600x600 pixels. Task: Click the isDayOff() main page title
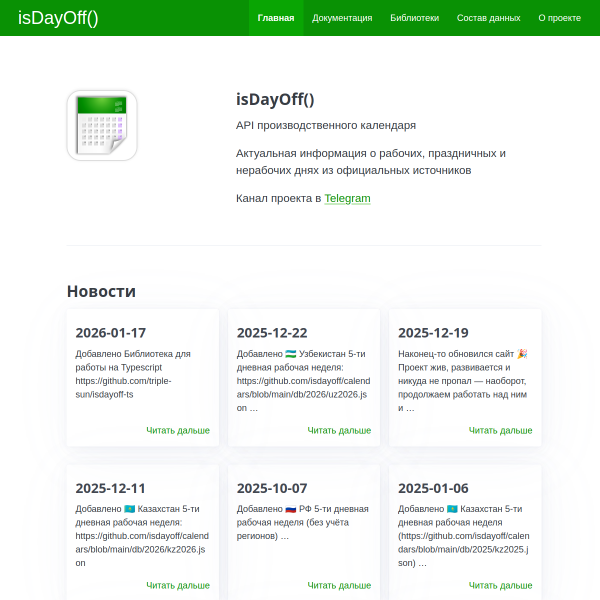[x=275, y=99]
